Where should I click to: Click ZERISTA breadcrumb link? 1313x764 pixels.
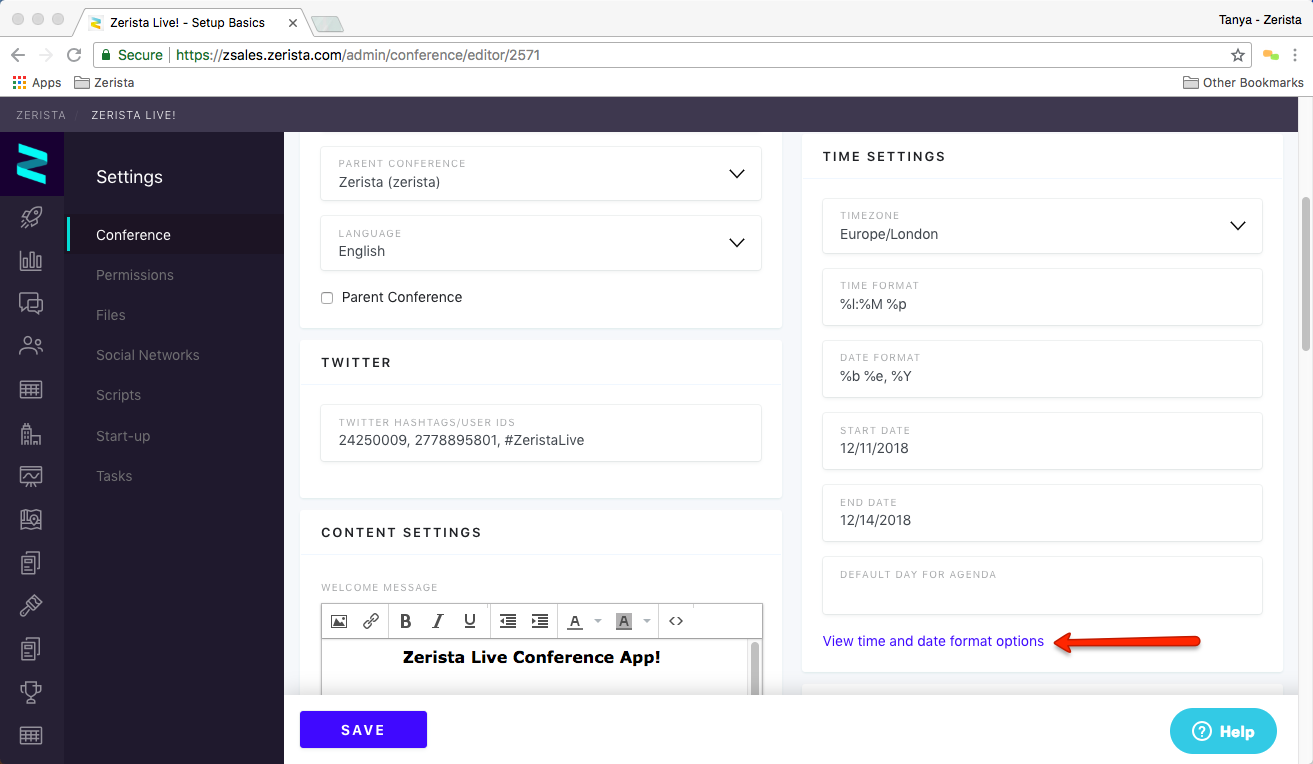[41, 115]
